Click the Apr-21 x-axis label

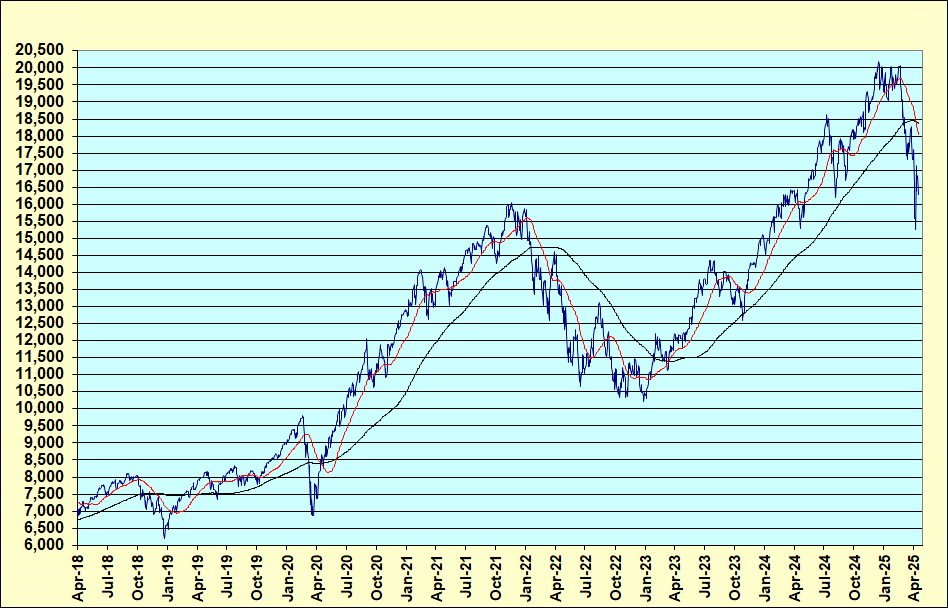pos(437,578)
